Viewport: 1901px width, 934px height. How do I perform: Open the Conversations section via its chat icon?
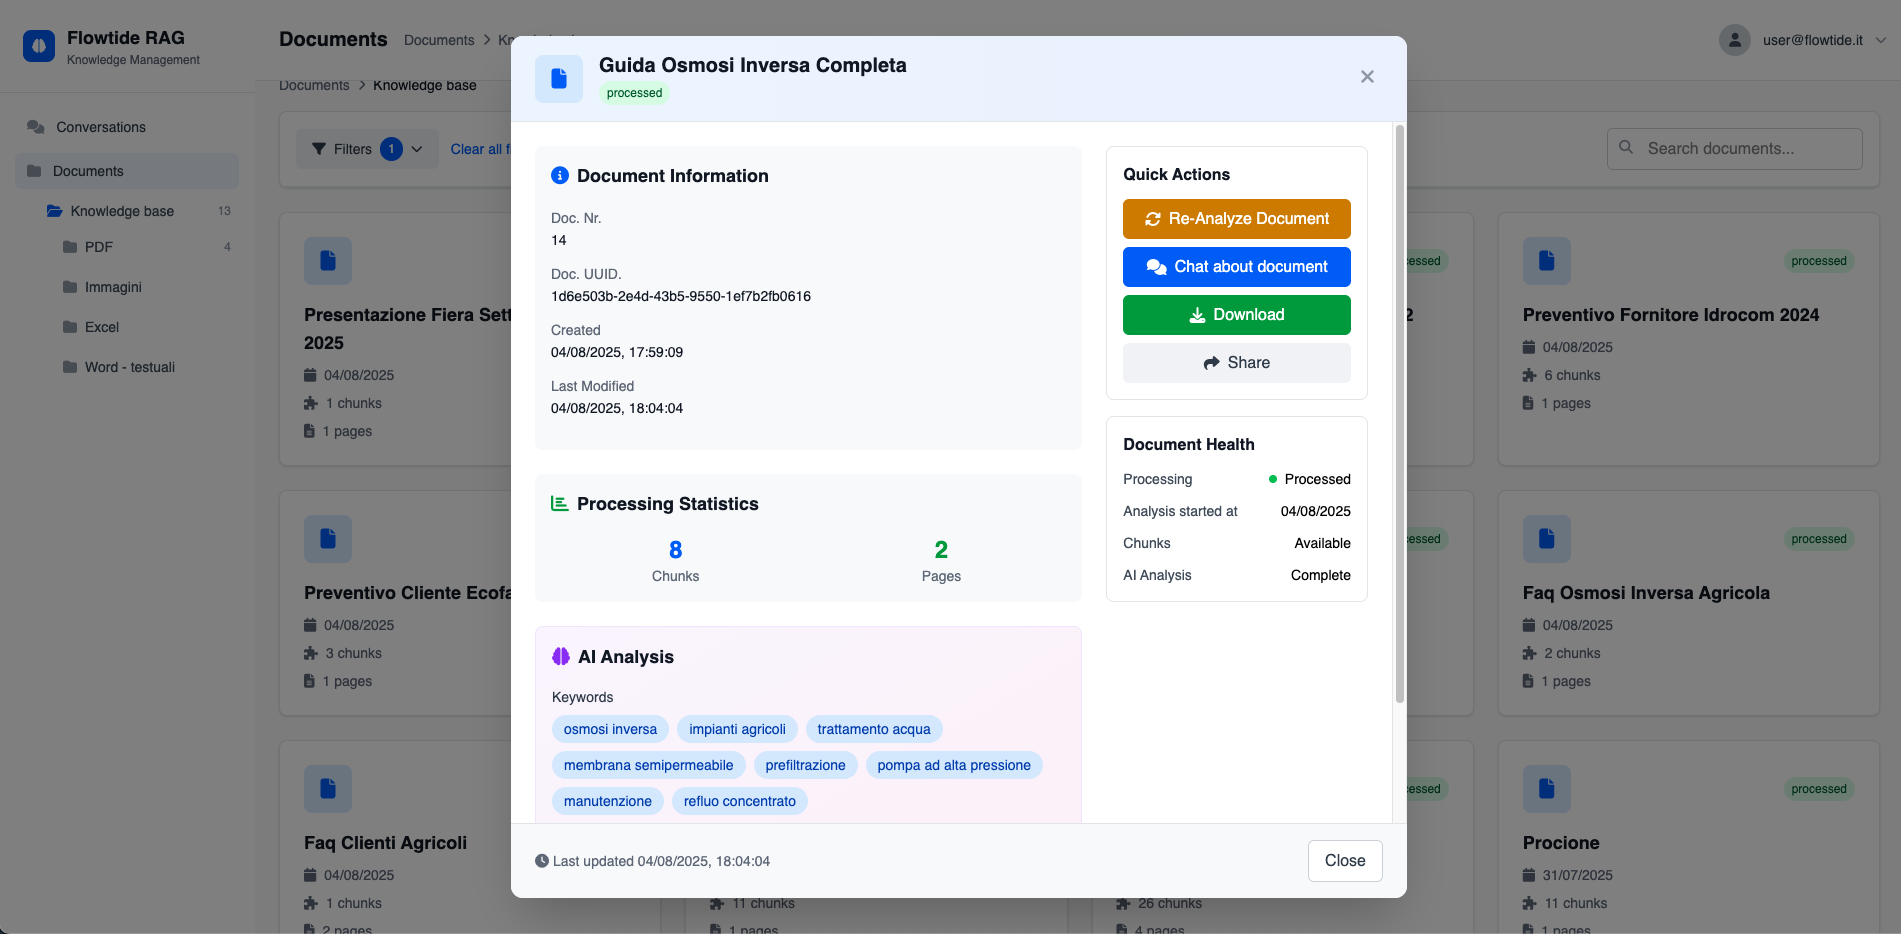[37, 127]
